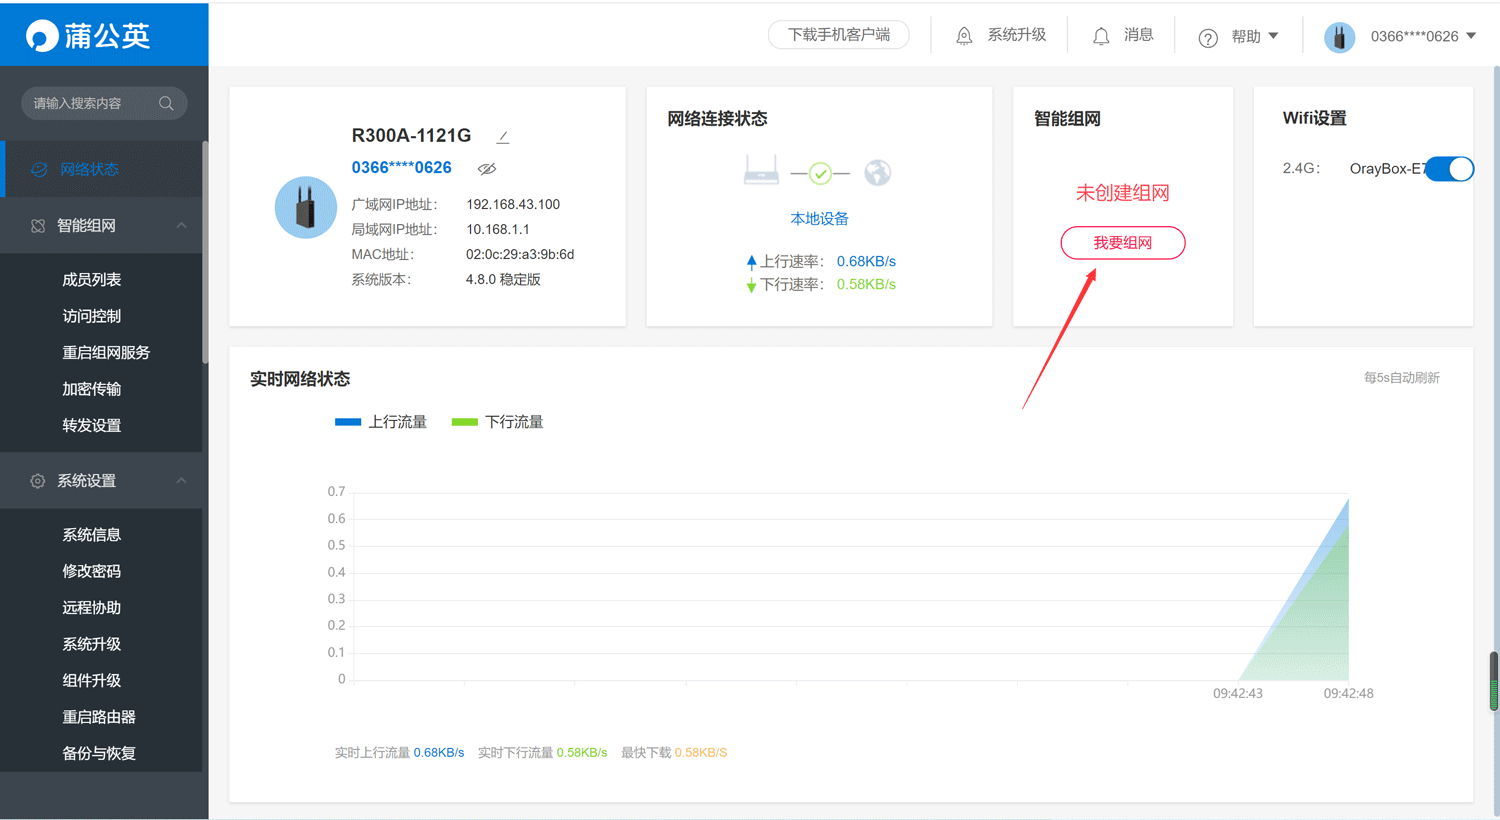The image size is (1500, 820).
Task: Click the globe internet icon in 网络连接状态
Action: tap(877, 173)
